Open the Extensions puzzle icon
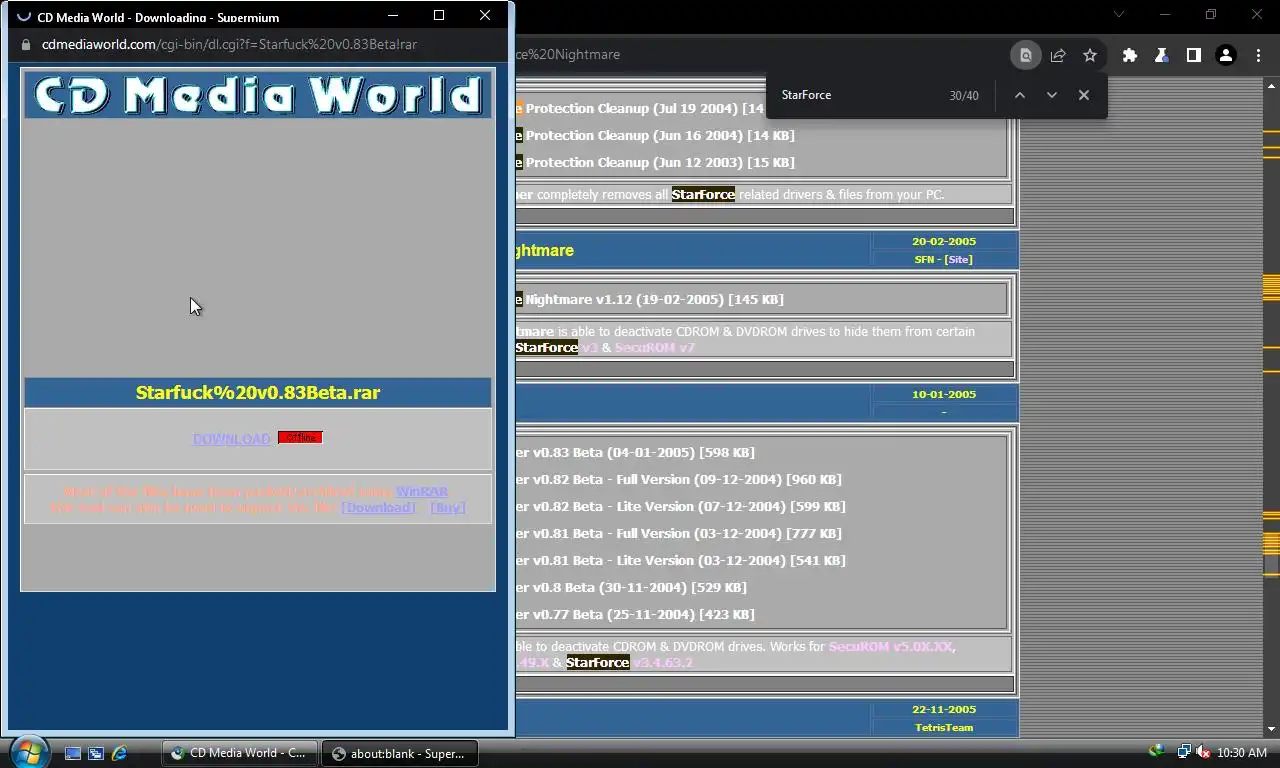 pyautogui.click(x=1130, y=55)
